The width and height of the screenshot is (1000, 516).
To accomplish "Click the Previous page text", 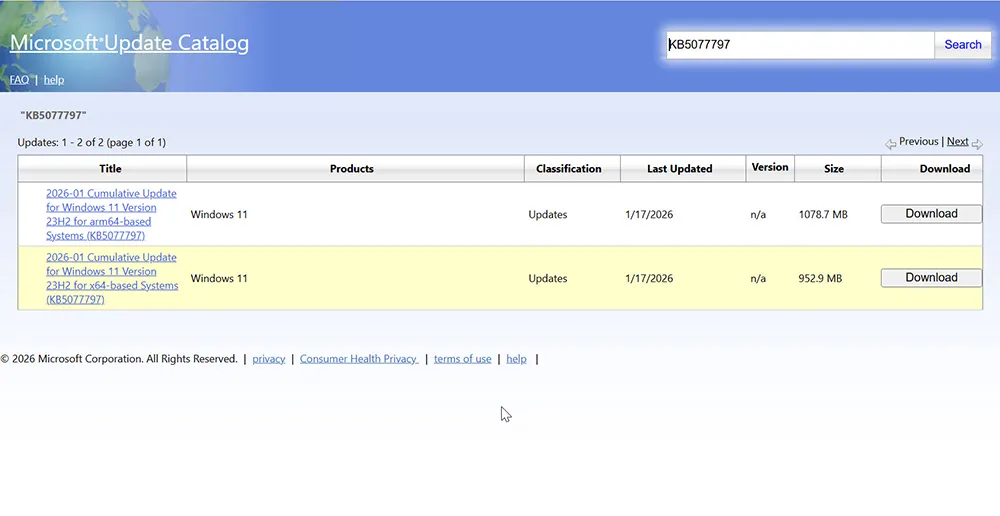I will (x=918, y=142).
